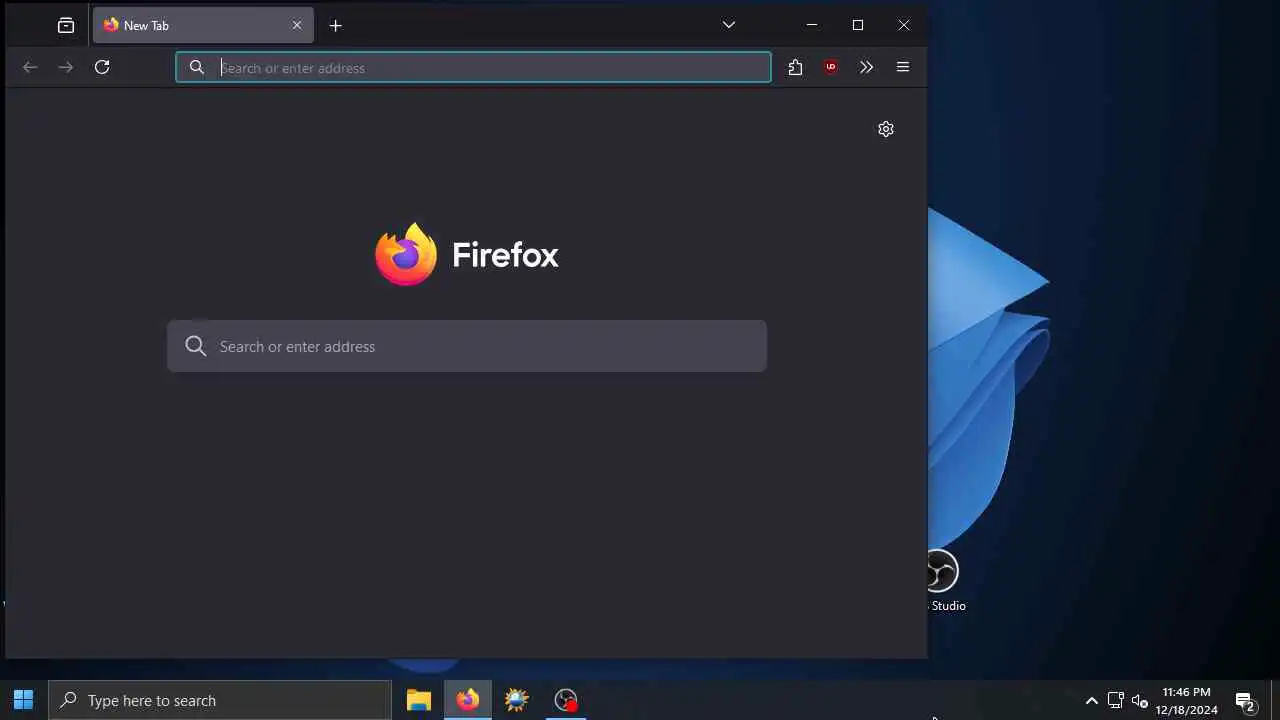Open the notification center icon
The height and width of the screenshot is (720, 1280).
(1245, 701)
